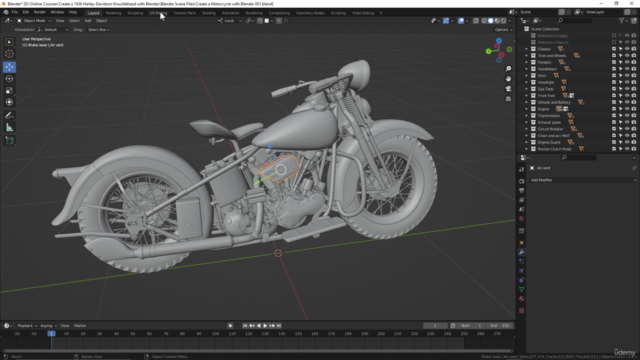Switch perspective/orthographic grid icon
The width and height of the screenshot is (640, 360).
point(508,99)
